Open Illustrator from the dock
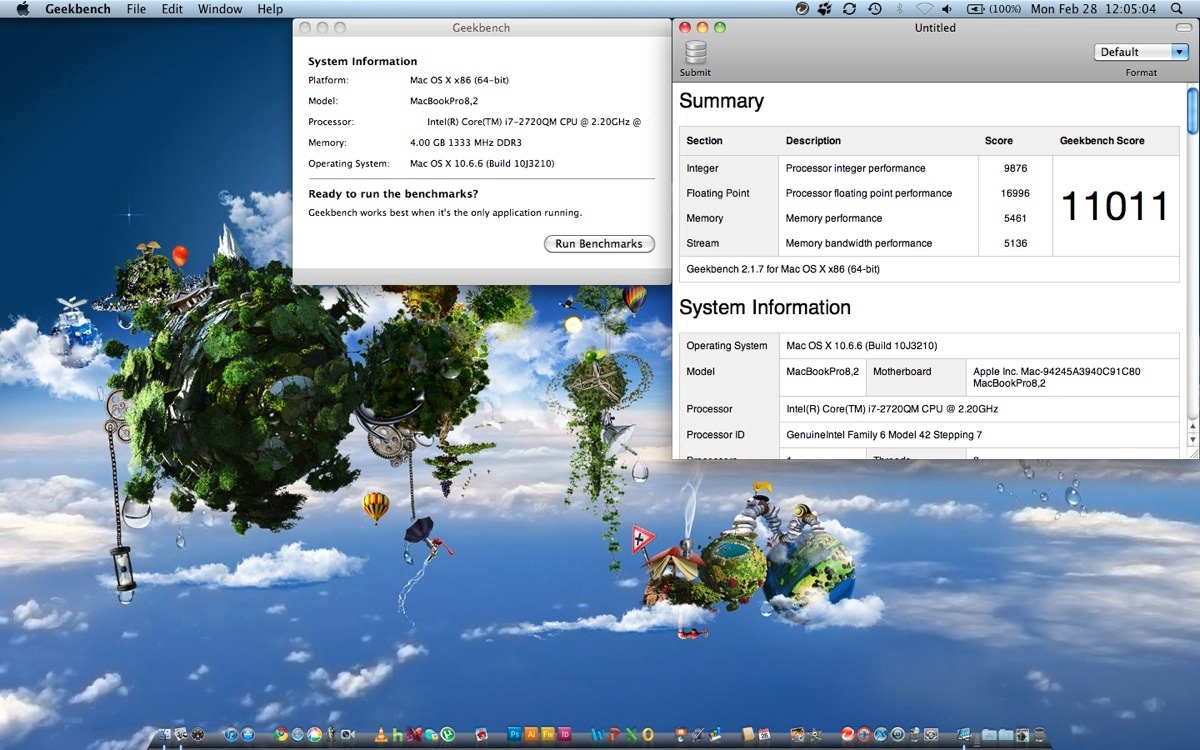The height and width of the screenshot is (750, 1200). tap(532, 735)
